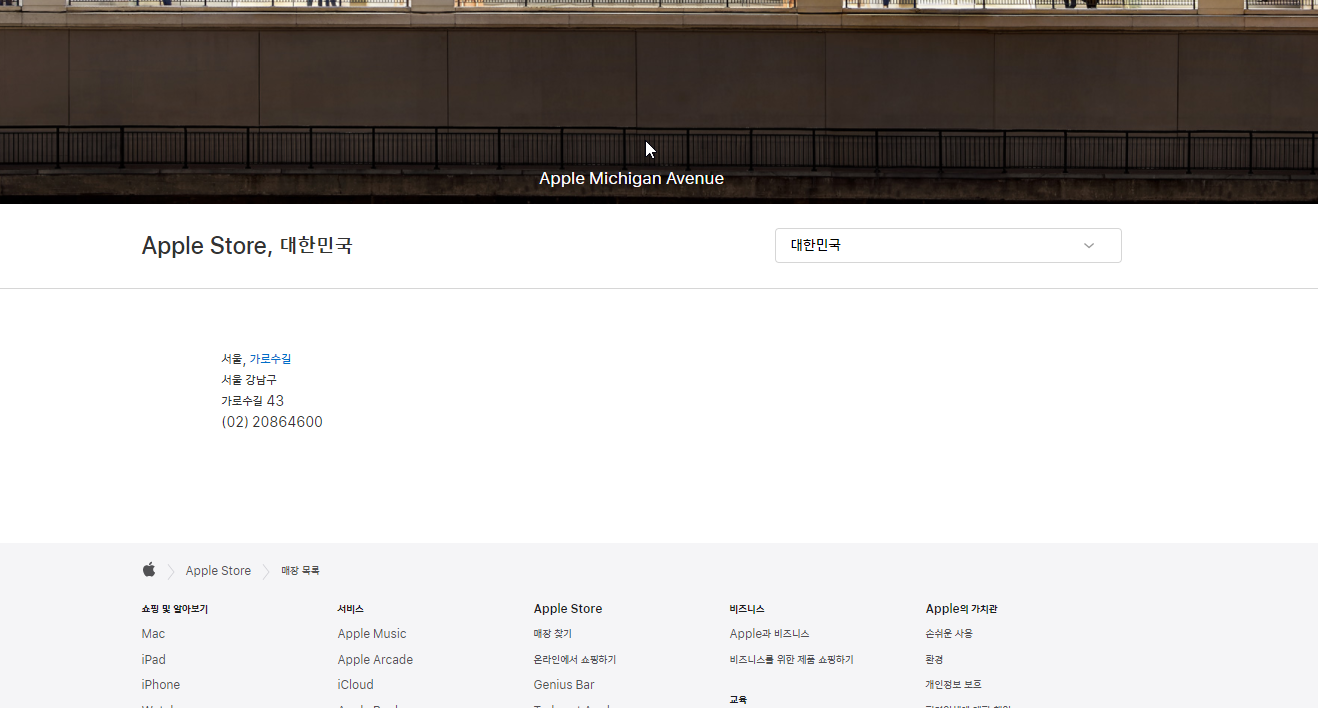Open 개인정보 보호 footer link

point(953,685)
